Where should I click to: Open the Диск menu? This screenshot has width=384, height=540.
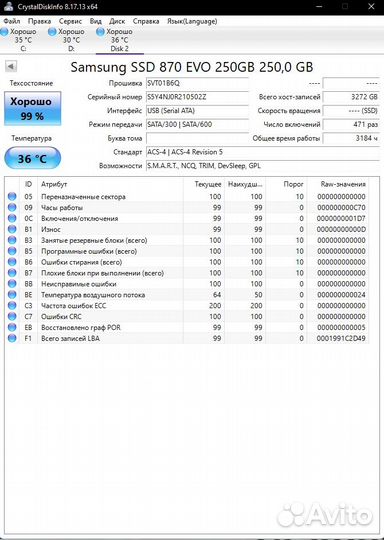coord(117,21)
